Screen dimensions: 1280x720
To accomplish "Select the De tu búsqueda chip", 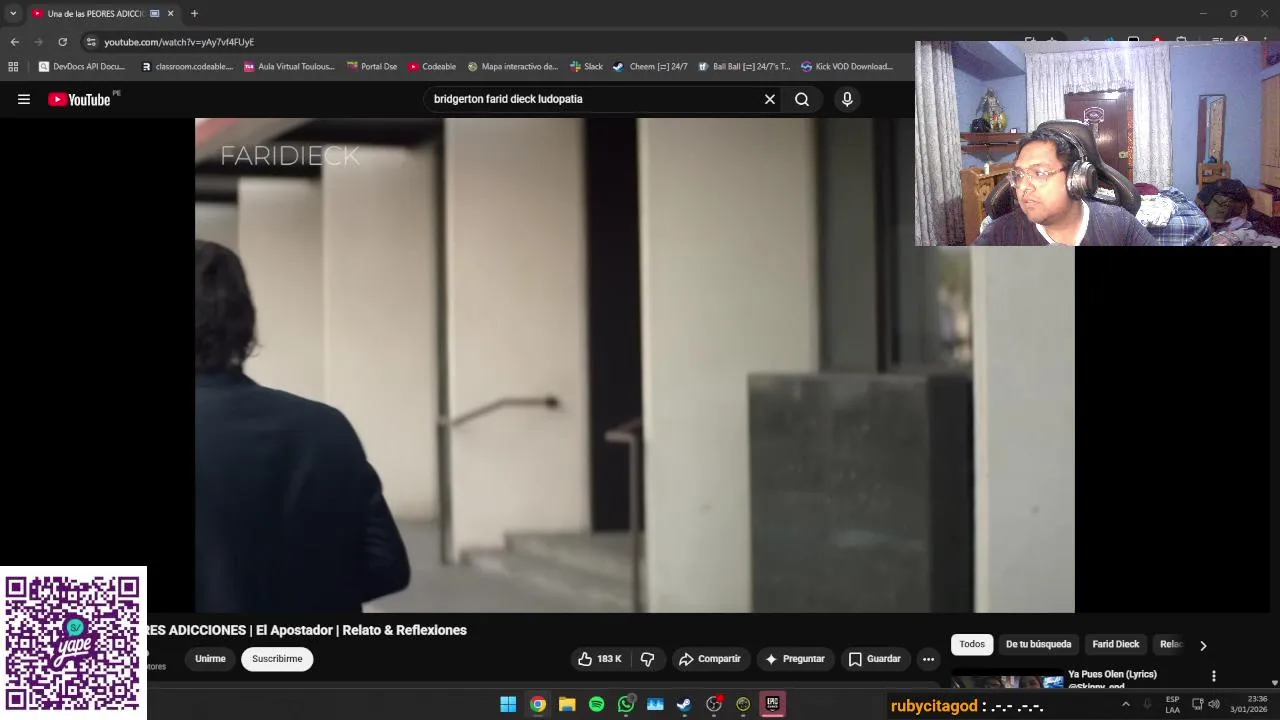I will (1038, 644).
